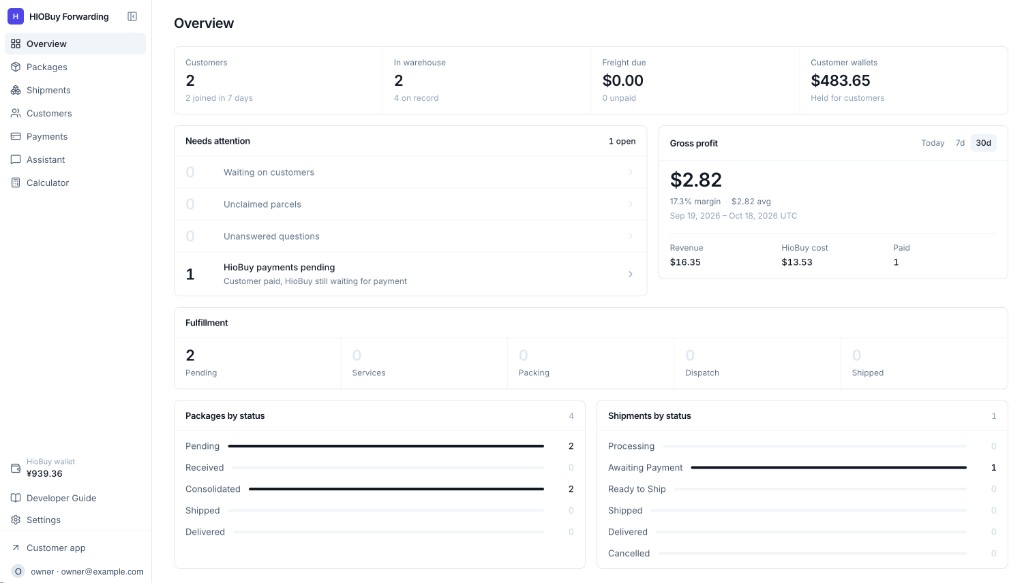This screenshot has height=583, width=1024.
Task: Click the Settings gear icon
Action: click(16, 520)
